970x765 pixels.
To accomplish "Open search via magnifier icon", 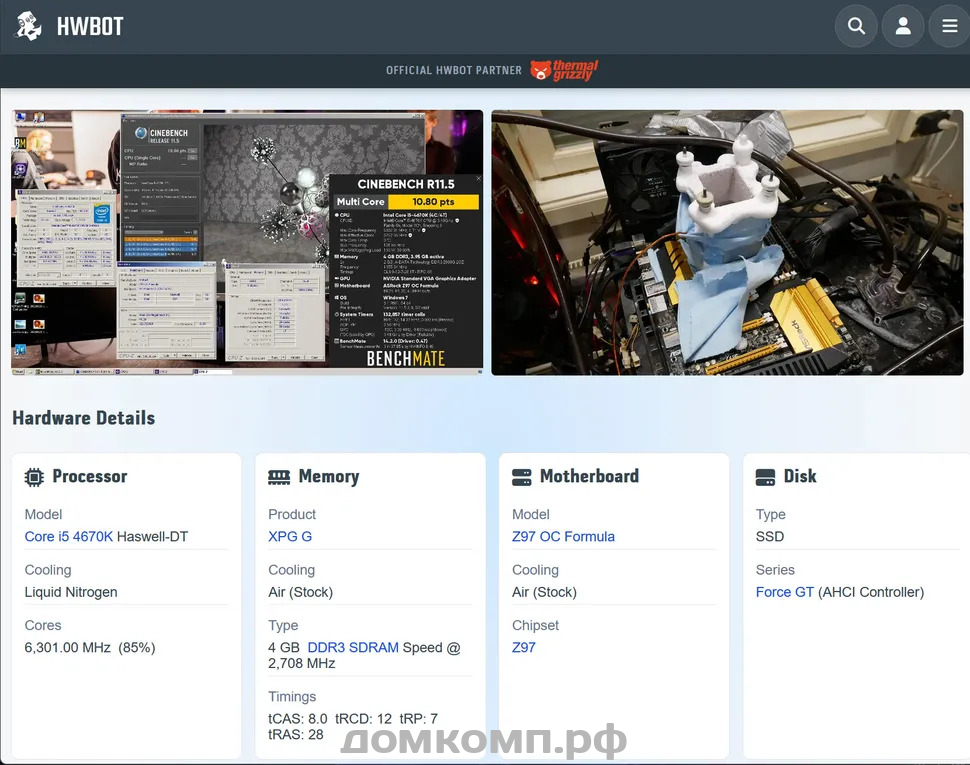I will click(856, 26).
